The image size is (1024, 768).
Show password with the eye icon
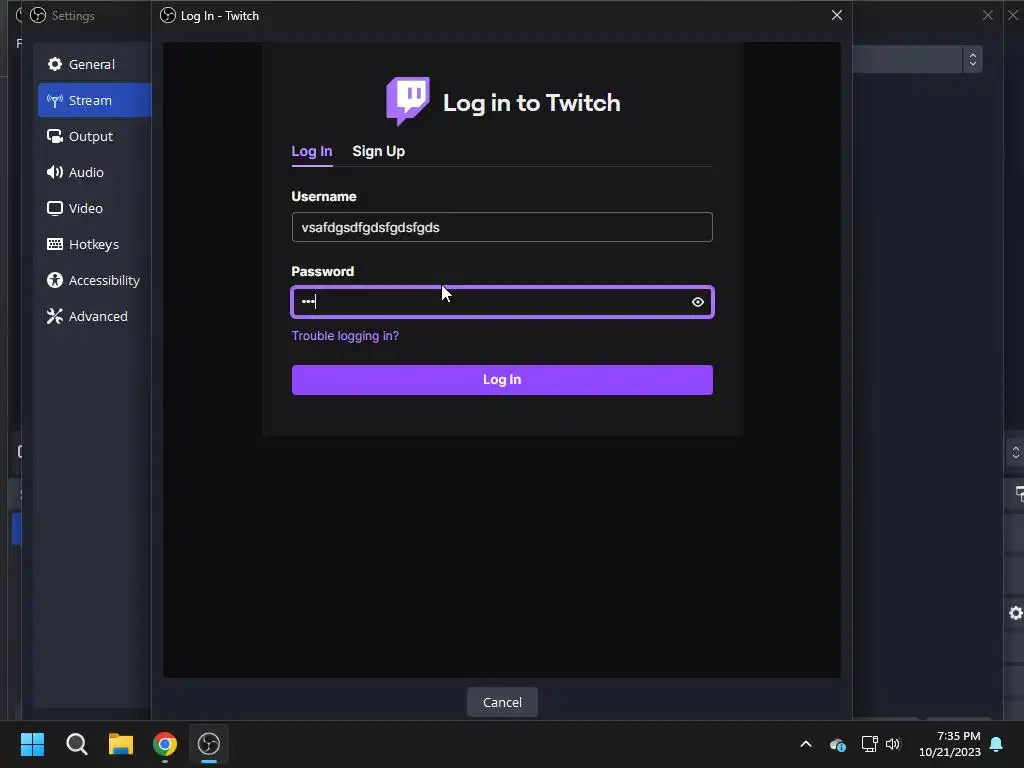[697, 302]
